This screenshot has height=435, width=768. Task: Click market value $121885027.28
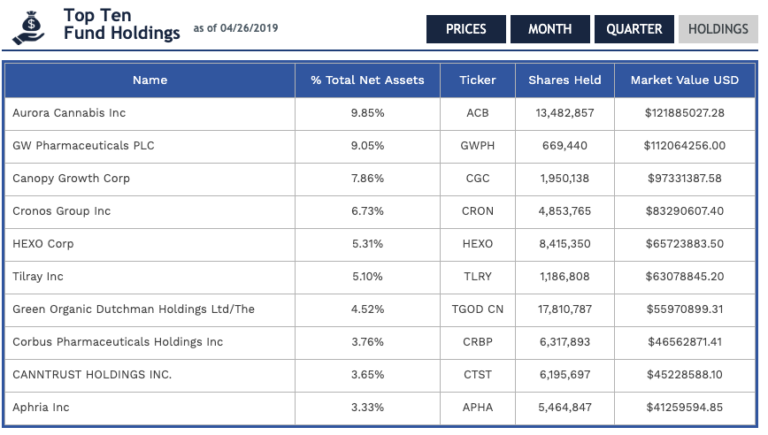[x=685, y=113]
